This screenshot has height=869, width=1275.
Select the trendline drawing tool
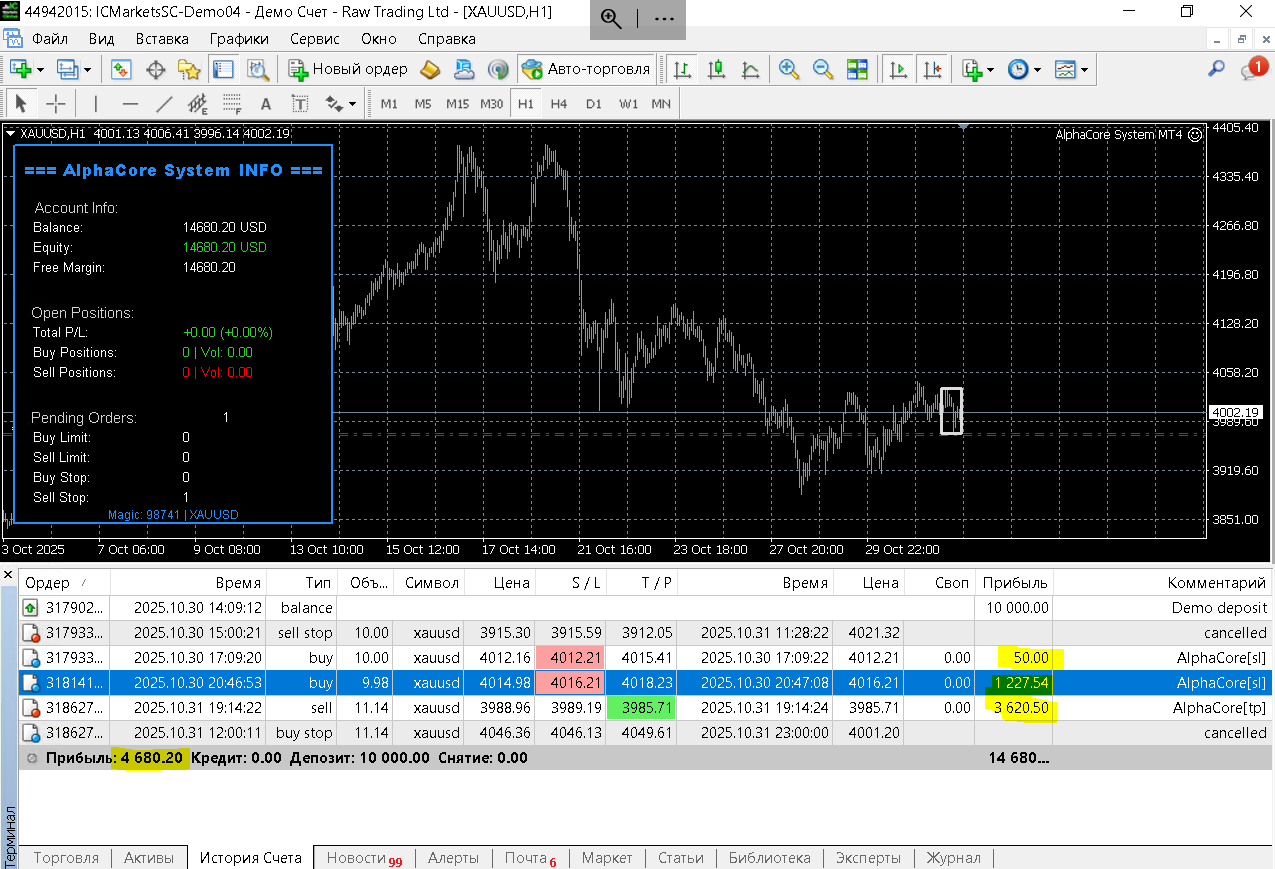[165, 104]
